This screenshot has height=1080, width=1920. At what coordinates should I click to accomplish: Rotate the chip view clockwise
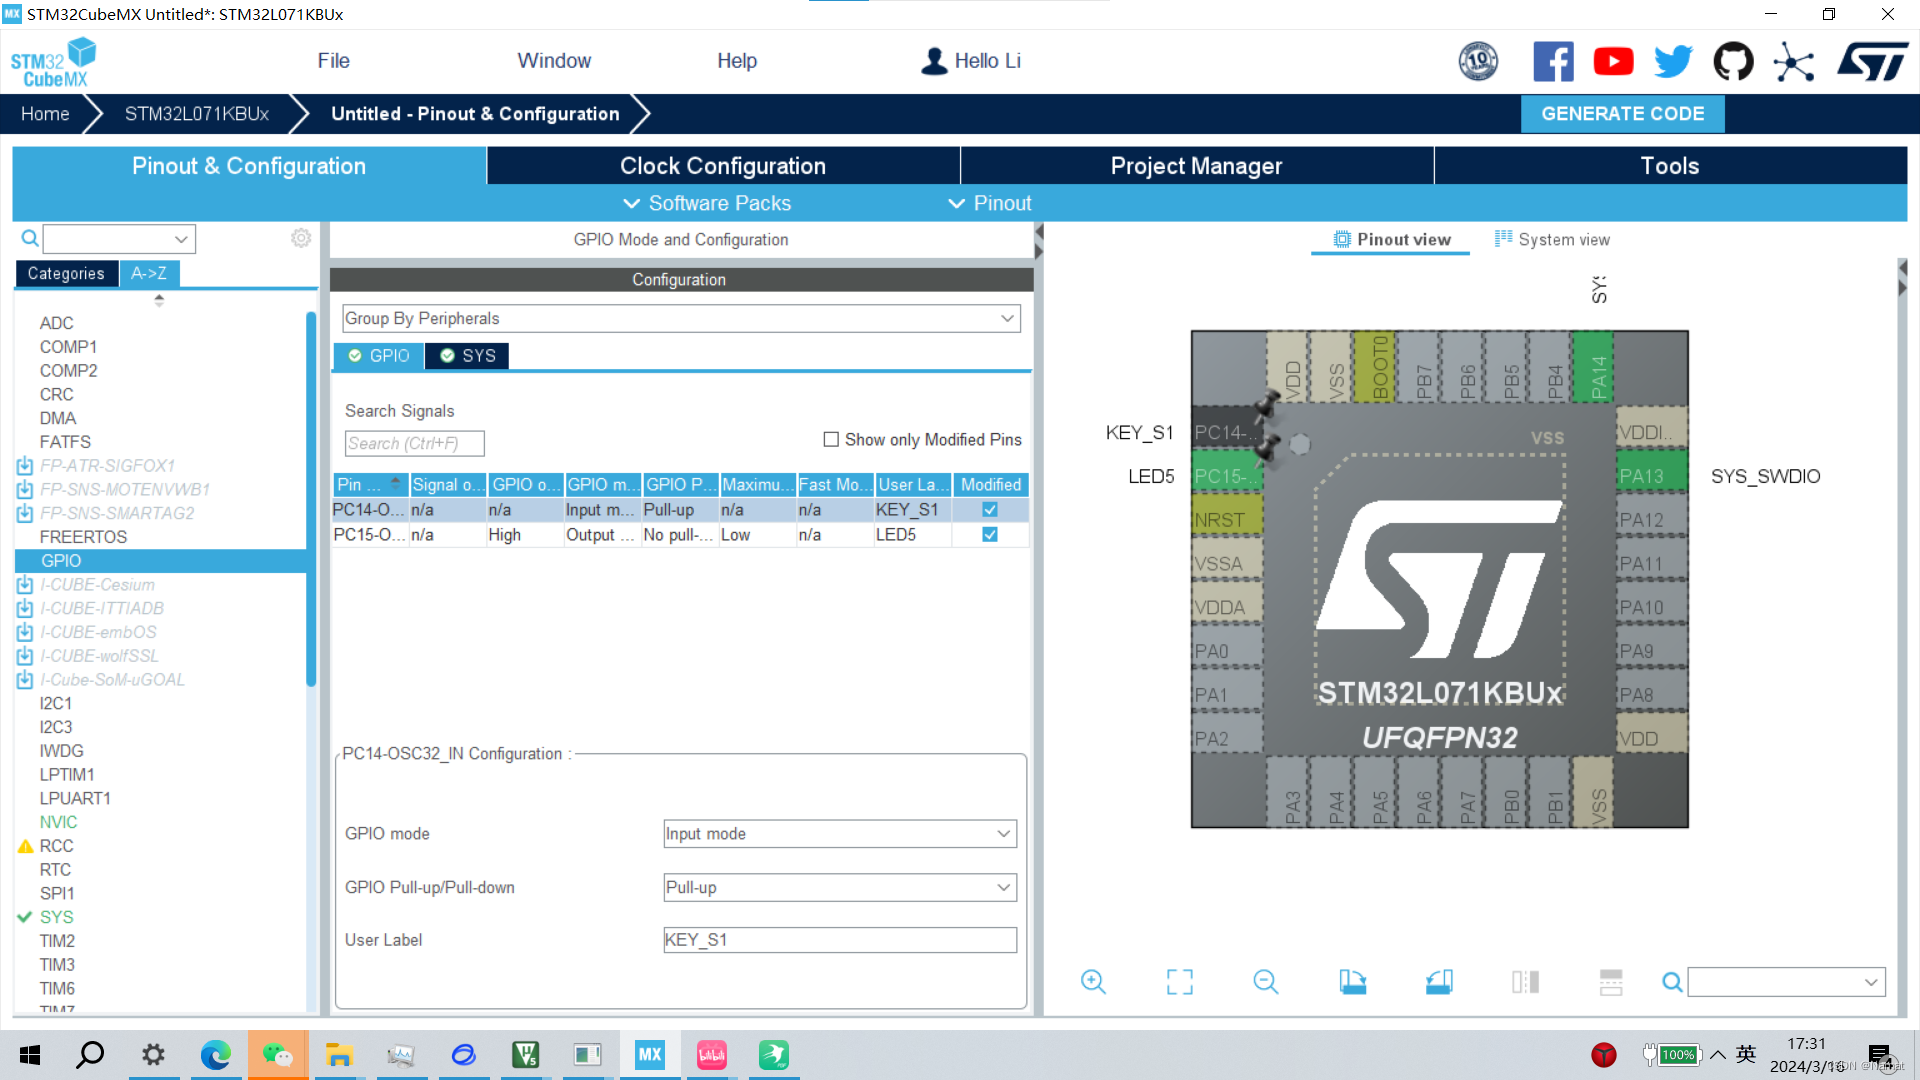(1353, 982)
